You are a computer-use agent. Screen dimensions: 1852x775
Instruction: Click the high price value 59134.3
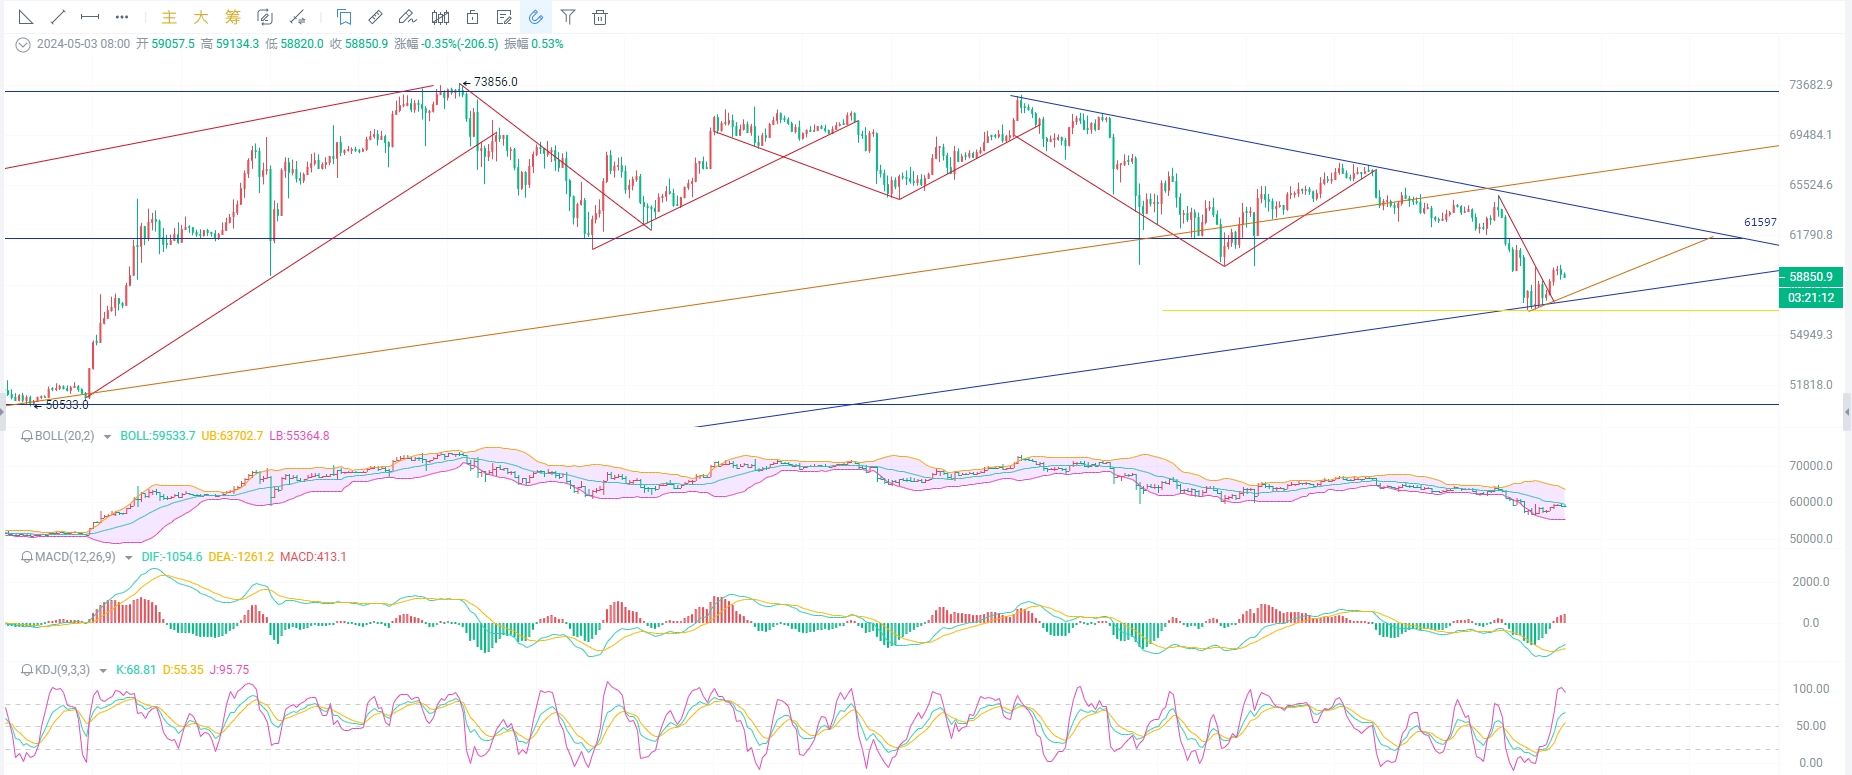[237, 44]
